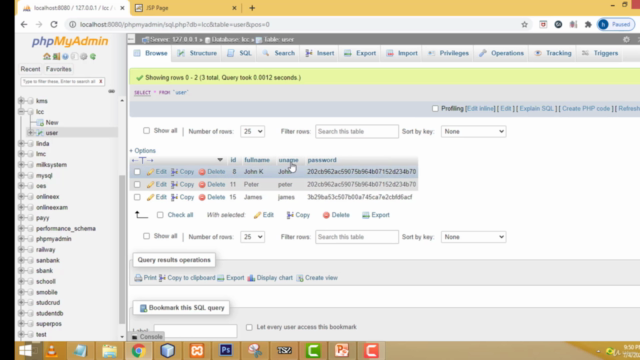The width and height of the screenshot is (640, 360).
Task: Open the Operations tab
Action: click(502, 53)
